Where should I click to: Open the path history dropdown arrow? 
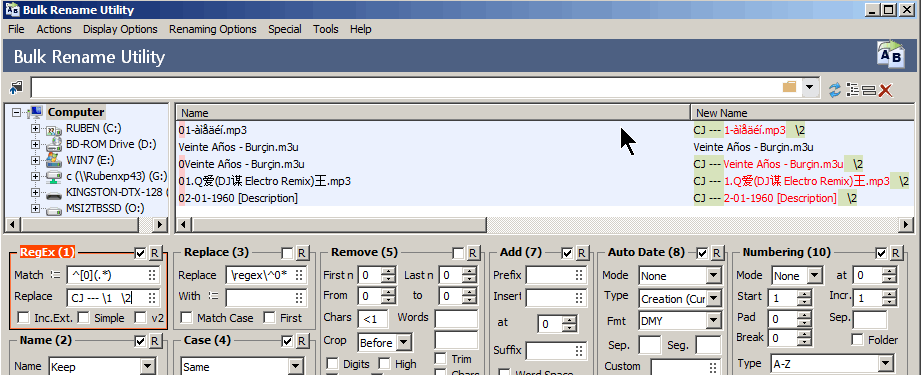tap(811, 88)
